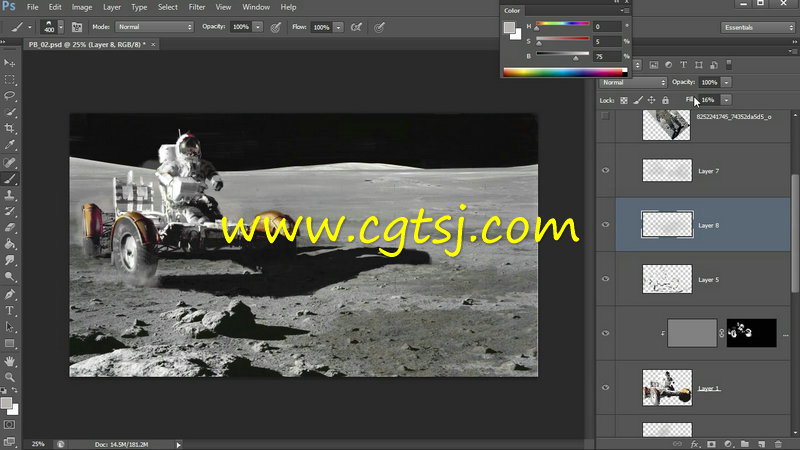Image resolution: width=800 pixels, height=450 pixels.
Task: Lock image pixels
Action: (638, 101)
